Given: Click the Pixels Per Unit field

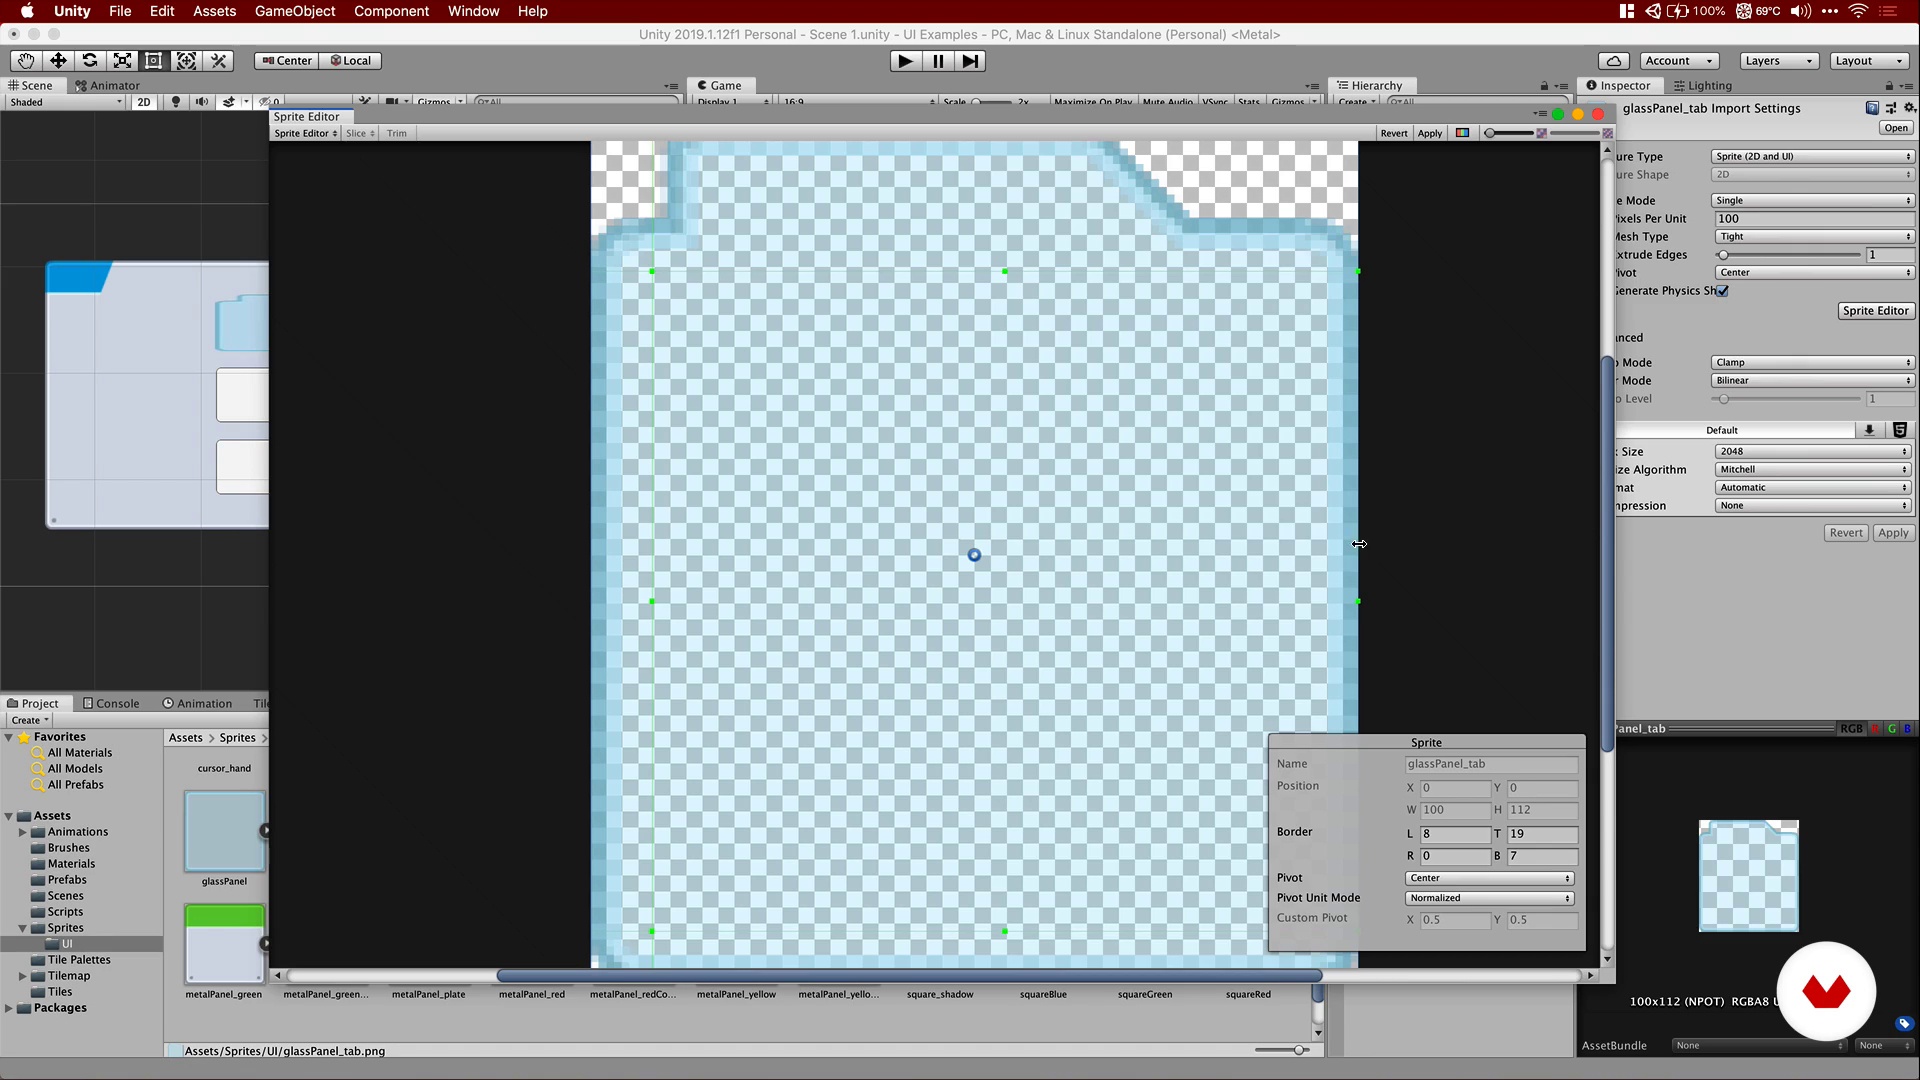Looking at the screenshot, I should 1814,219.
